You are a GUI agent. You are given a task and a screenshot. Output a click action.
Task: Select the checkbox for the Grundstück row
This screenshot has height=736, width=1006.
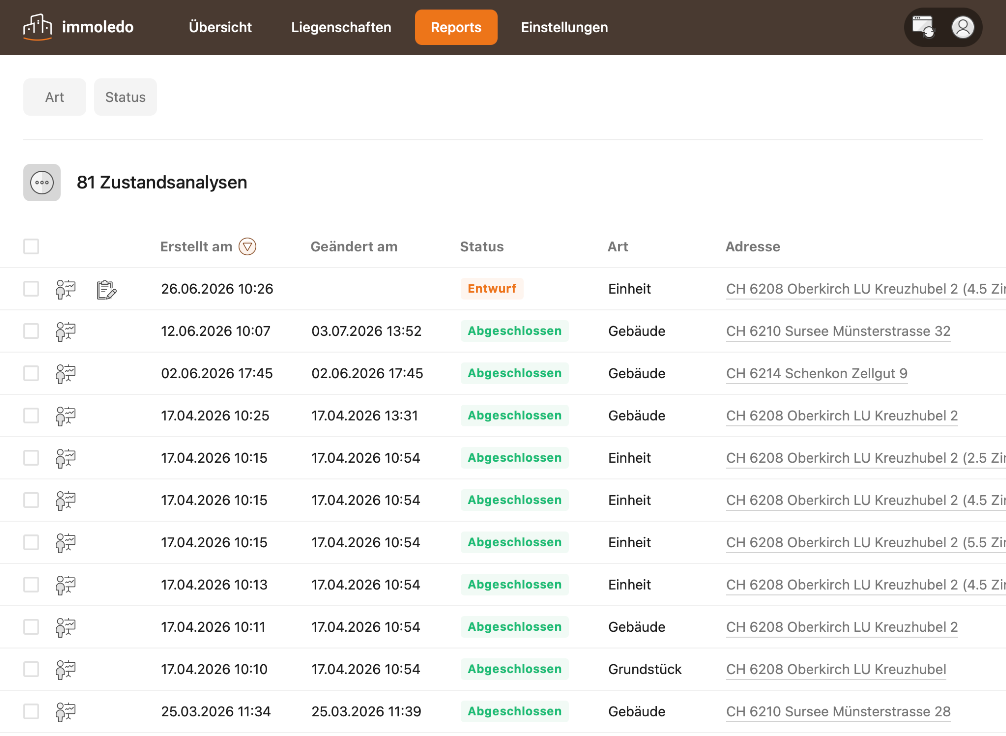click(31, 669)
